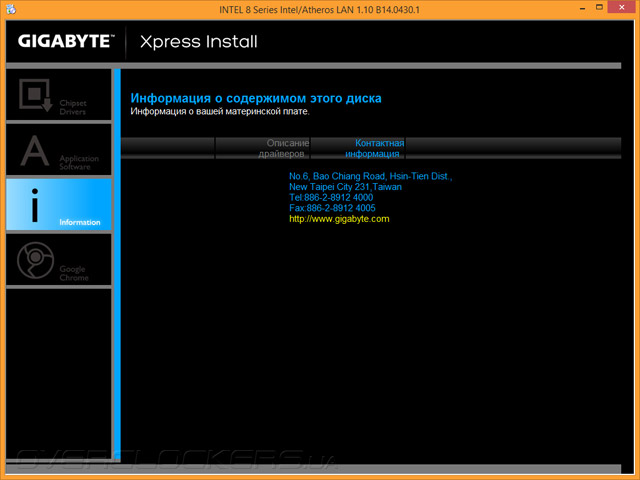Click the Информация о содержимом этого диска heading
Screen dimensions: 640x480
(256, 98)
